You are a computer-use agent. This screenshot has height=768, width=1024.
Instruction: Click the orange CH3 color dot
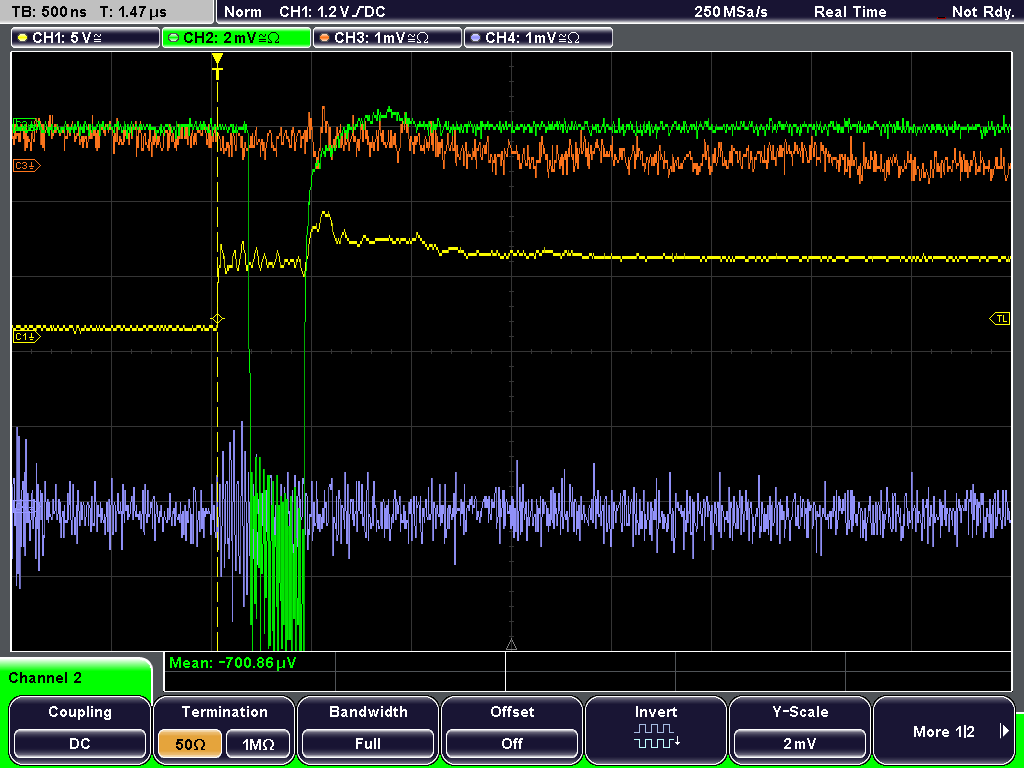(x=324, y=38)
